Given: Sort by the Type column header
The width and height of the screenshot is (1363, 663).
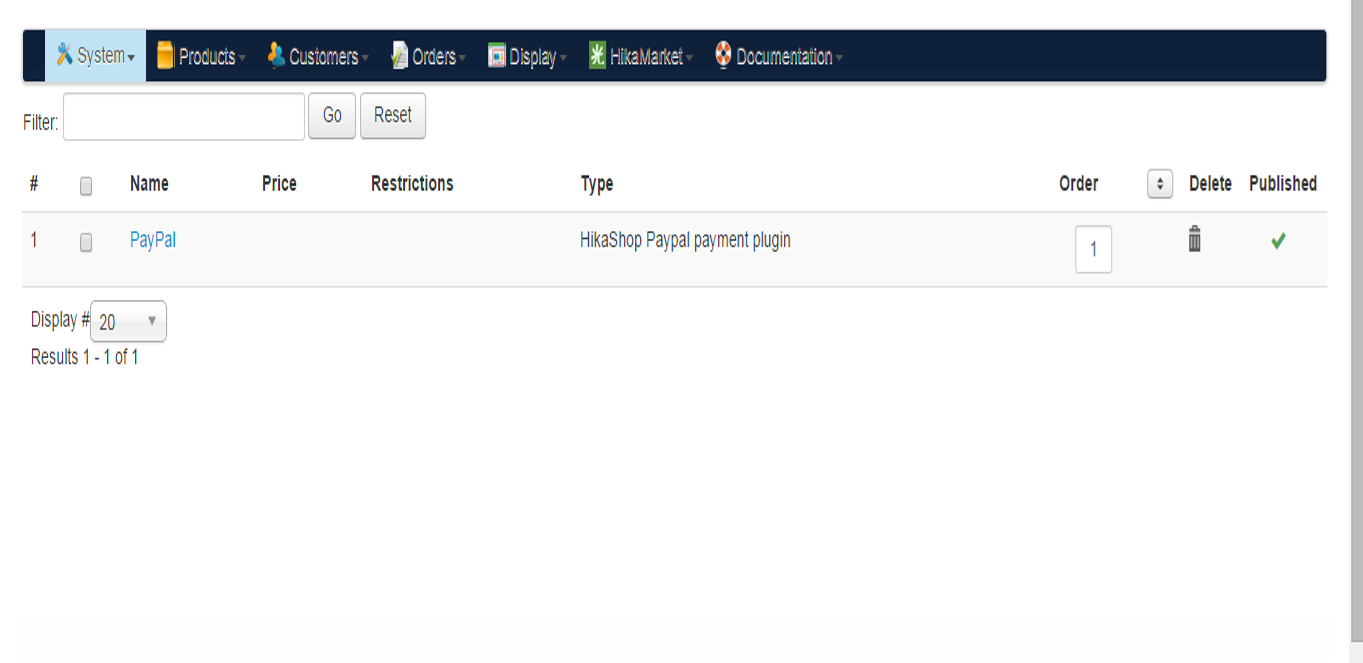Looking at the screenshot, I should 597,184.
